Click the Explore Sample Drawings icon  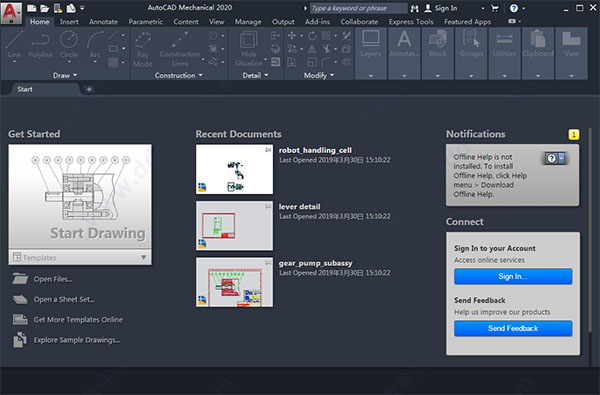point(20,340)
